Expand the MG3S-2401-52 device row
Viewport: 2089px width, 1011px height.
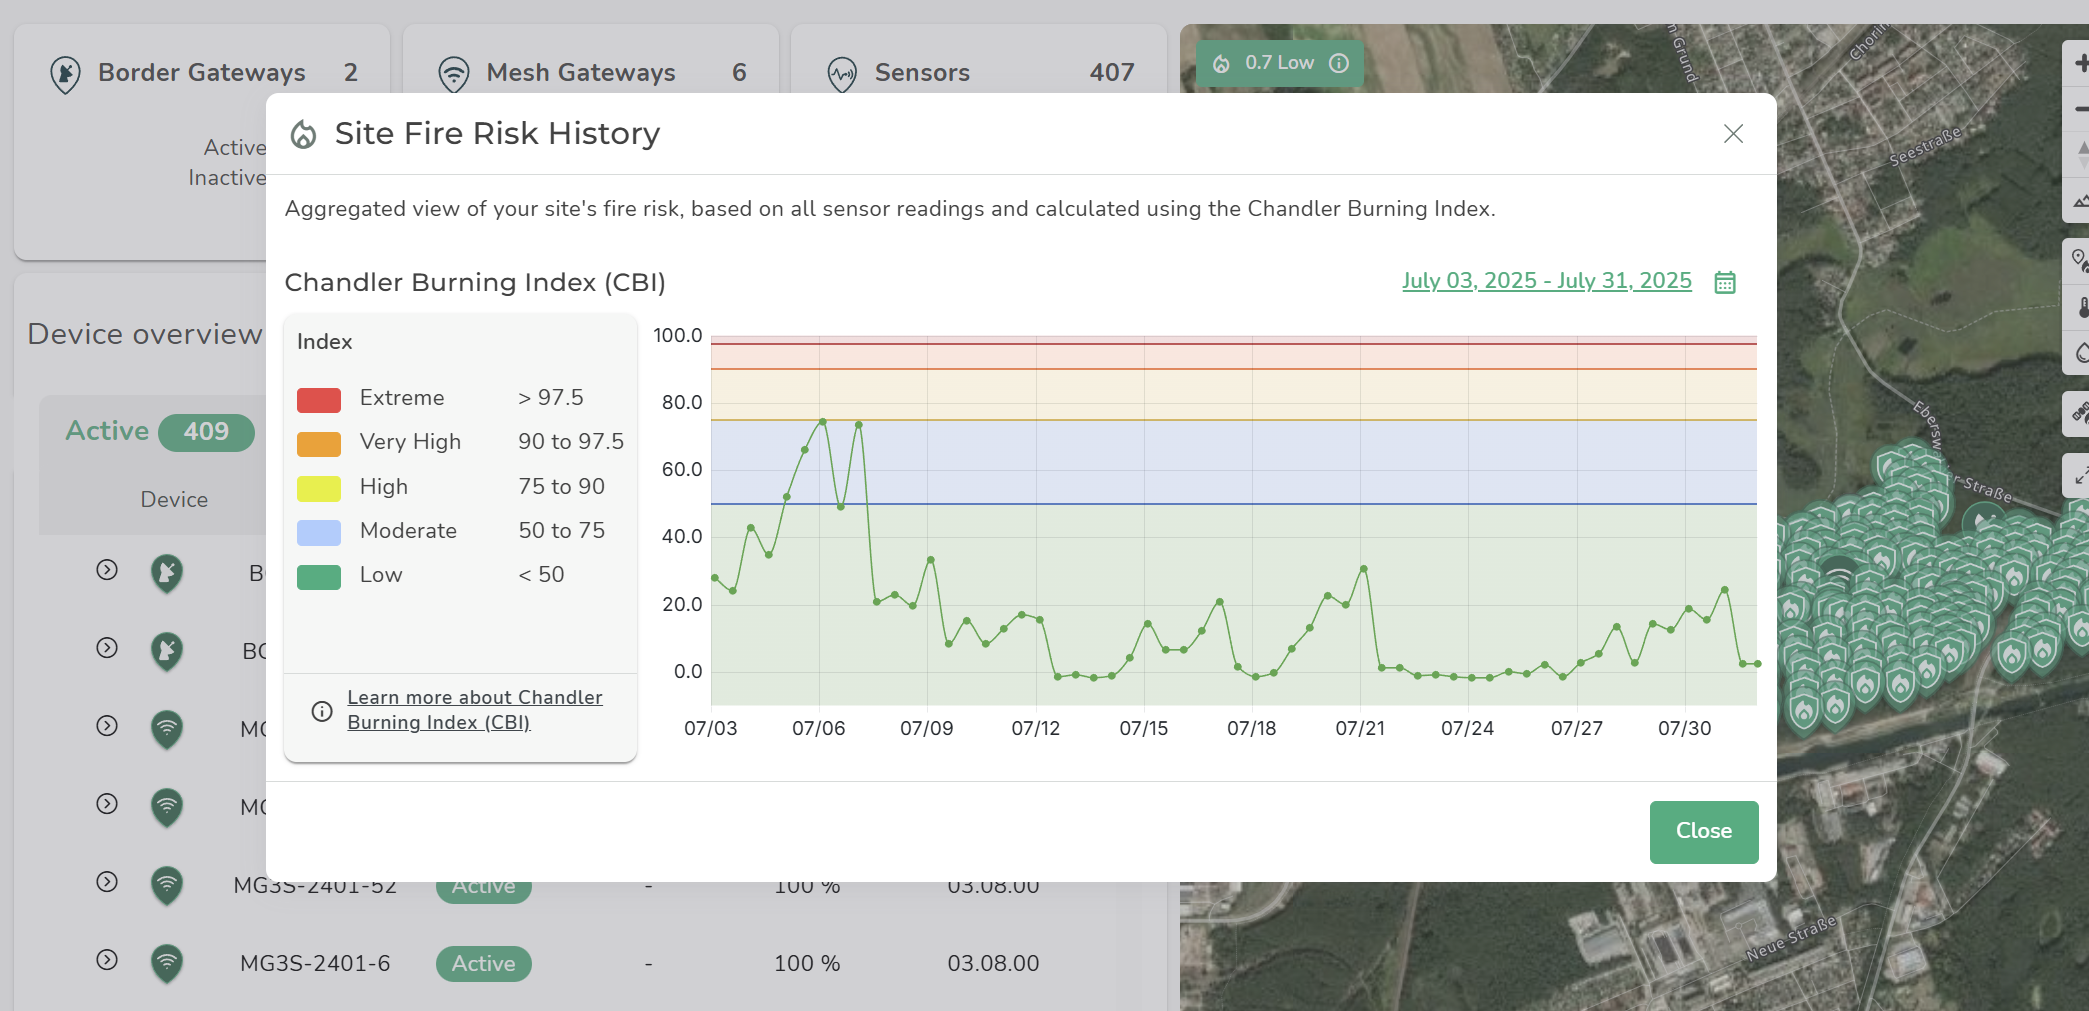pos(107,882)
